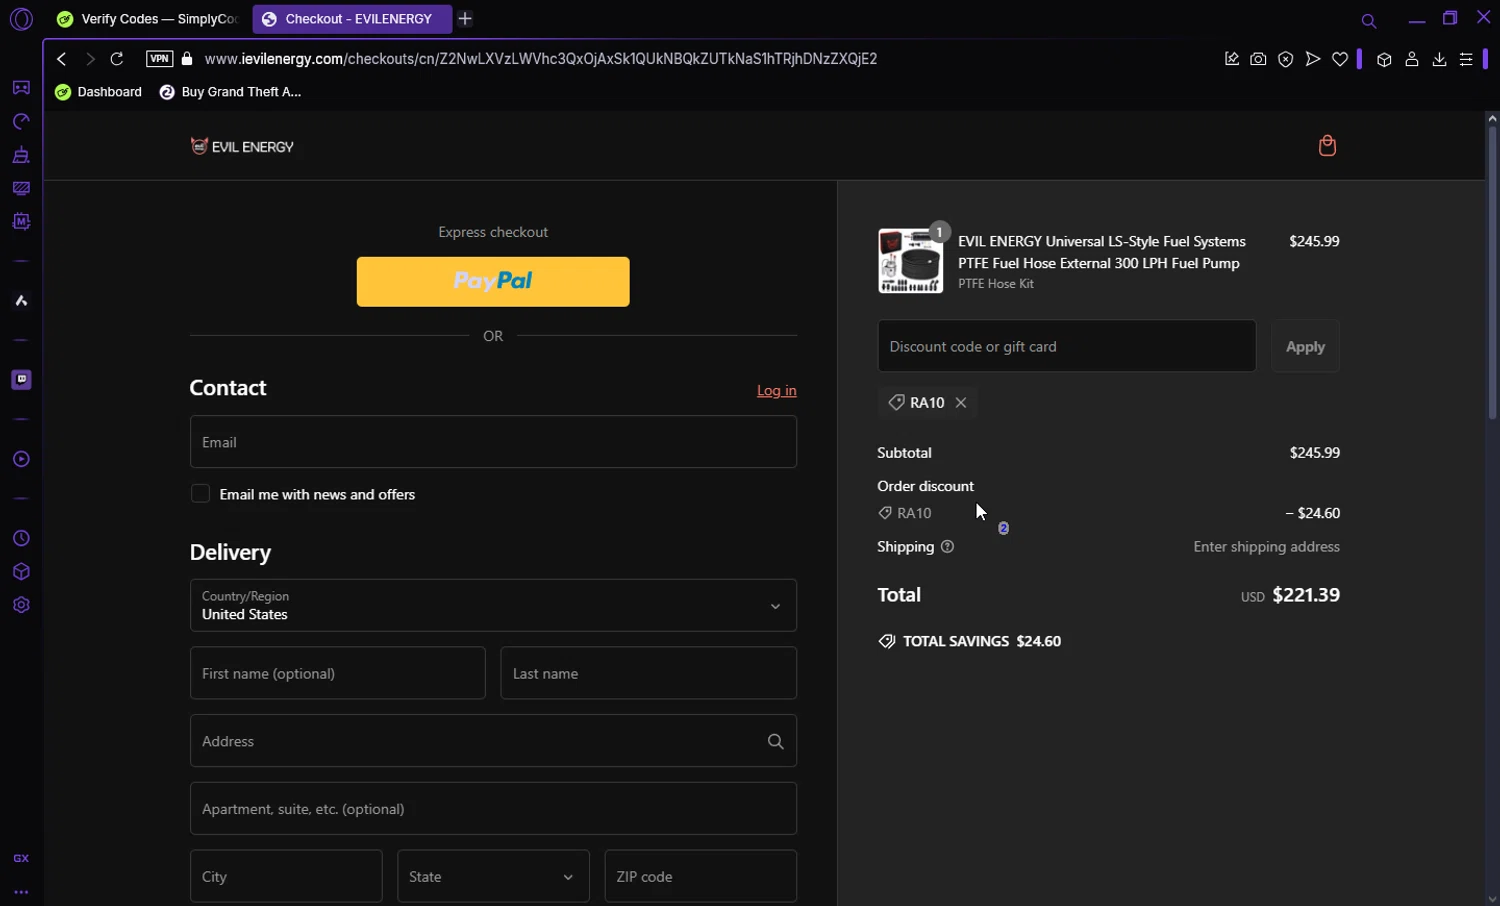Toggle the VPN badge in address bar
Image resolution: width=1500 pixels, height=906 pixels.
click(x=159, y=59)
